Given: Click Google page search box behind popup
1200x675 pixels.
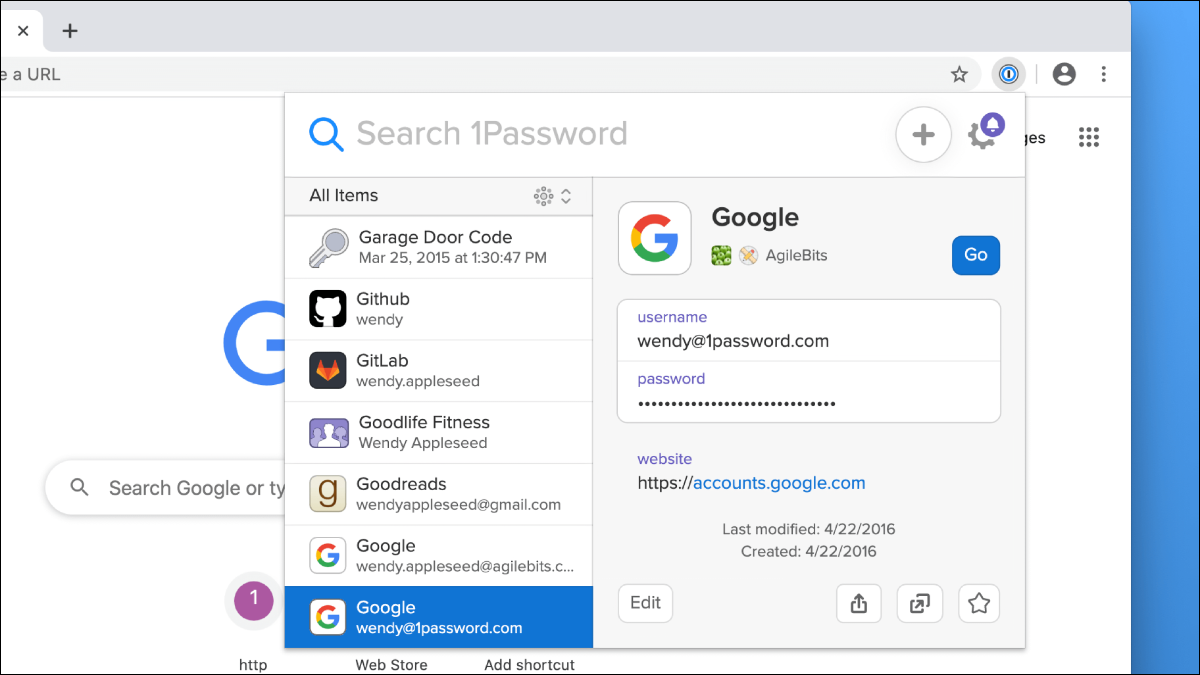Looking at the screenshot, I should click(165, 488).
